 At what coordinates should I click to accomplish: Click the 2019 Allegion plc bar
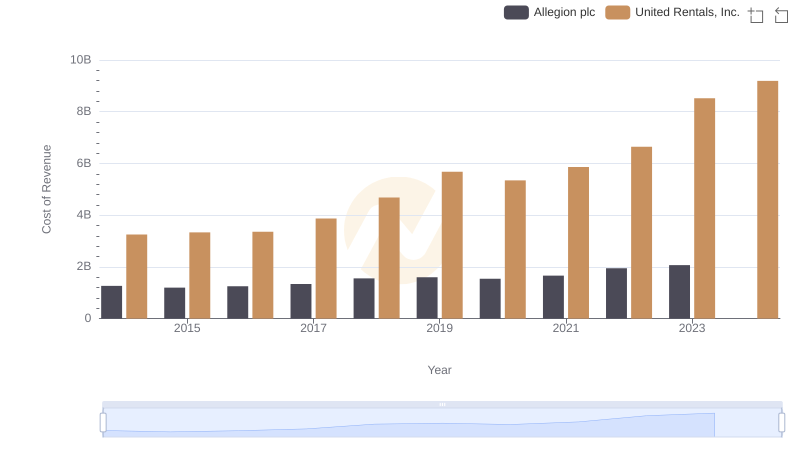point(427,298)
